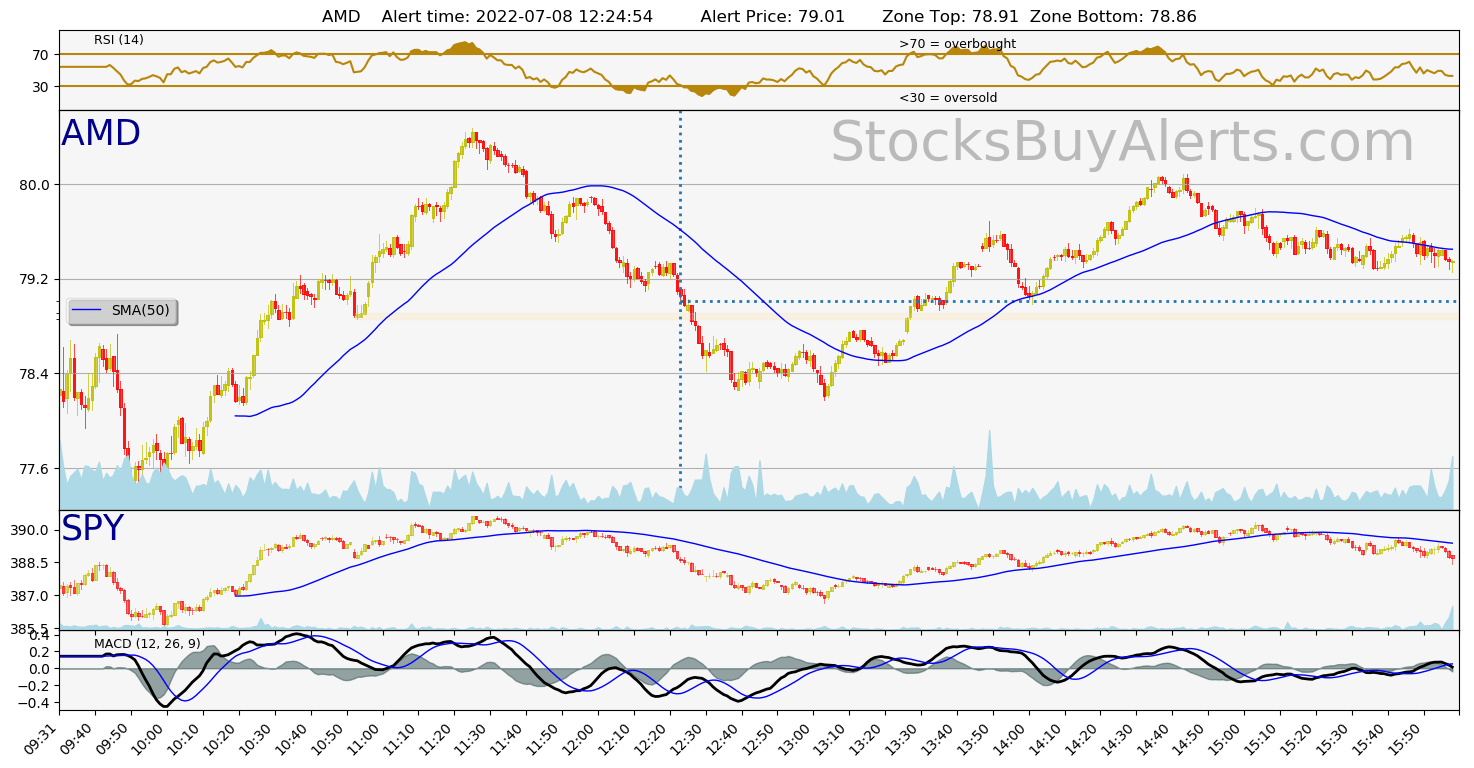Image resolution: width=1474 pixels, height=768 pixels.
Task: Click the SPY ticker label
Action: (92, 529)
